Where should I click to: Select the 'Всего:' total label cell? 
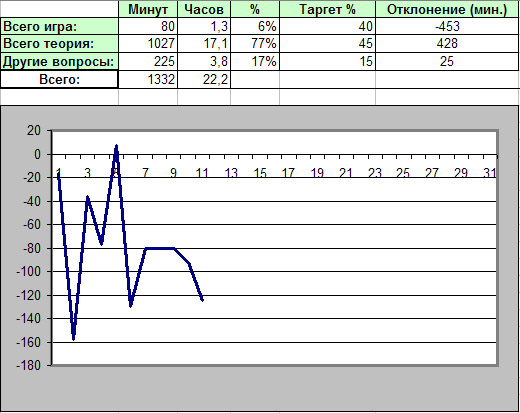click(x=59, y=79)
